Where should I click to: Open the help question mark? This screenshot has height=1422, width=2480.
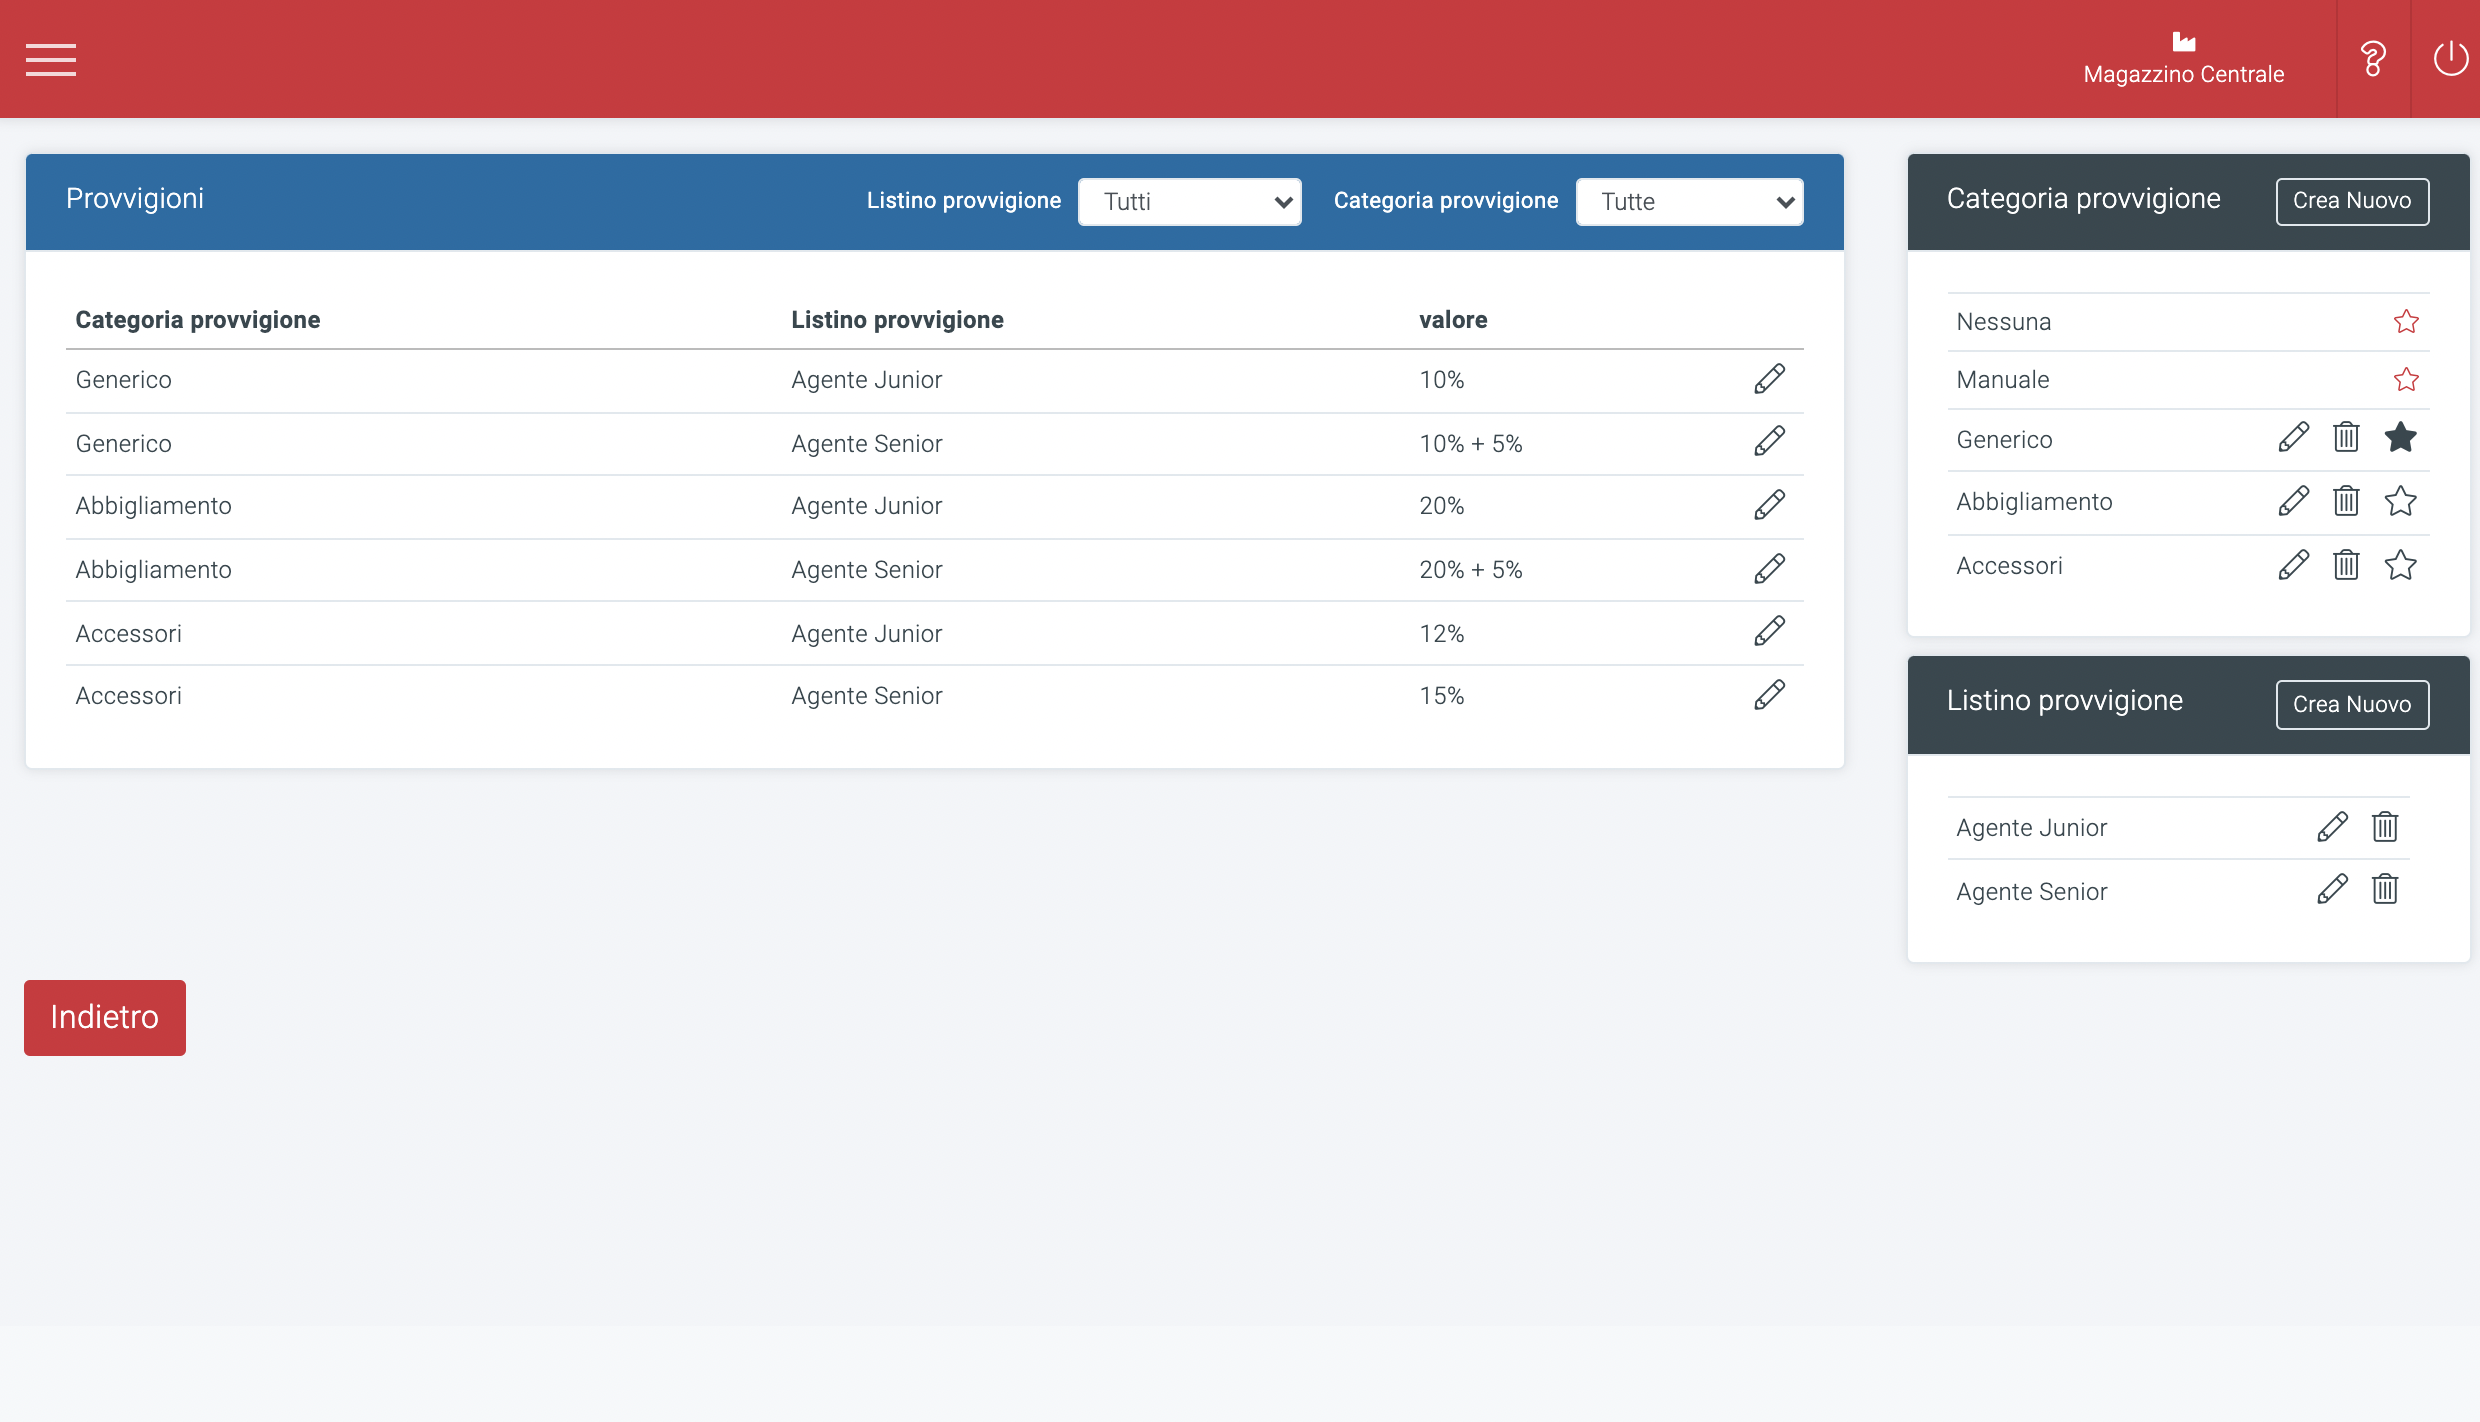2373,59
